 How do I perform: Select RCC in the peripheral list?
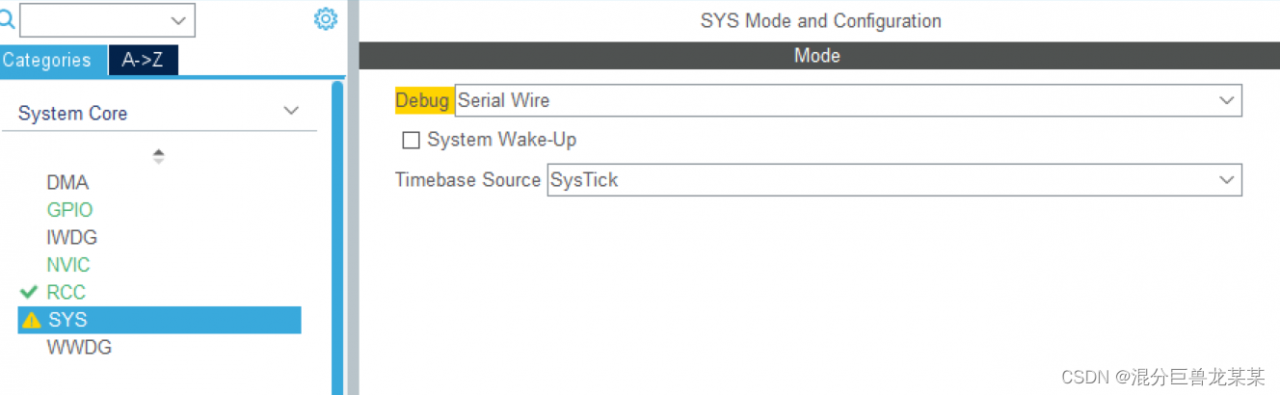66,292
